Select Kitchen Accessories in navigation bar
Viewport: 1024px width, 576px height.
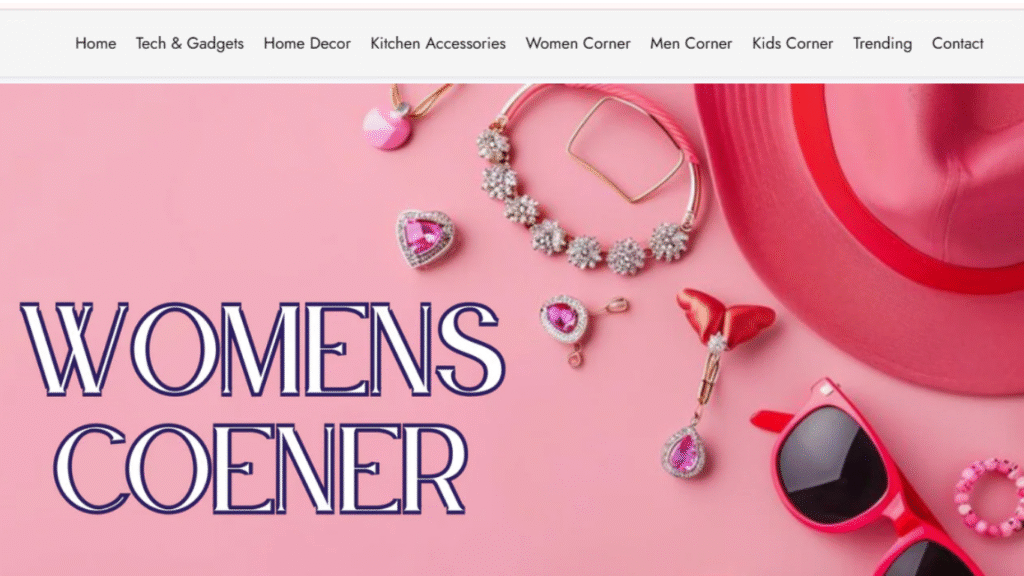pos(438,43)
